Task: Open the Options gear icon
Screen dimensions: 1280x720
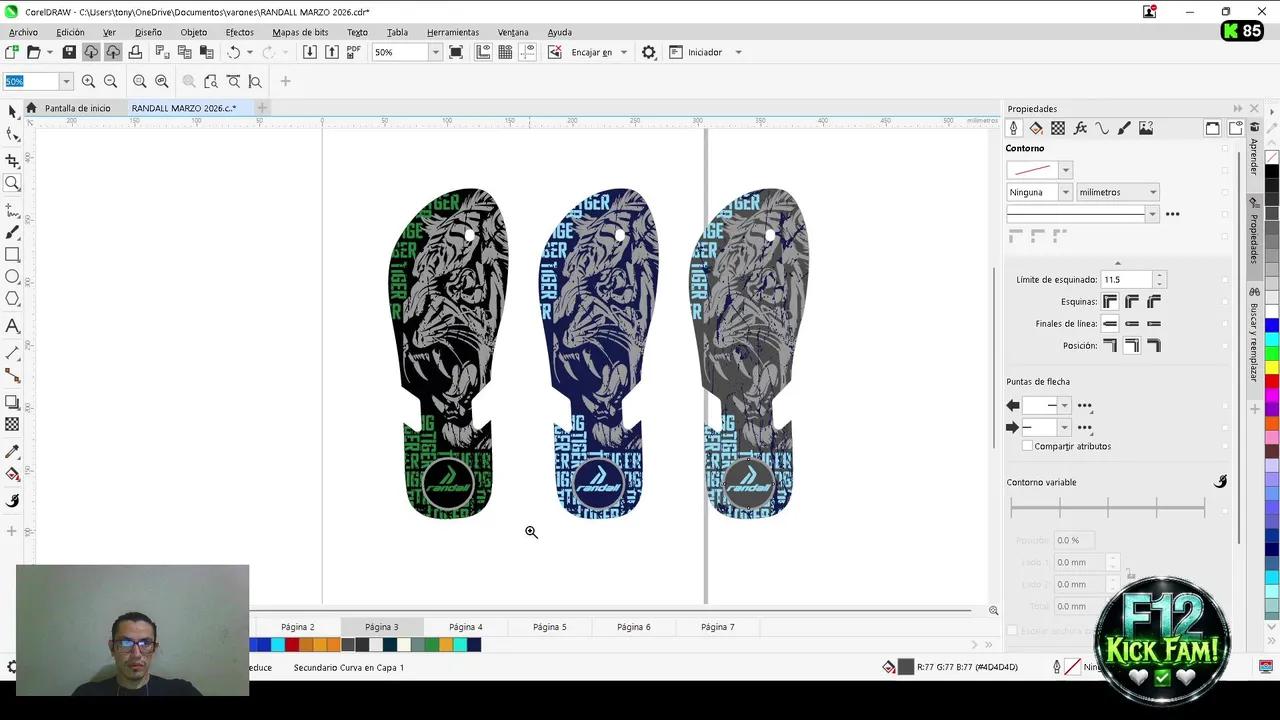Action: 649,52
